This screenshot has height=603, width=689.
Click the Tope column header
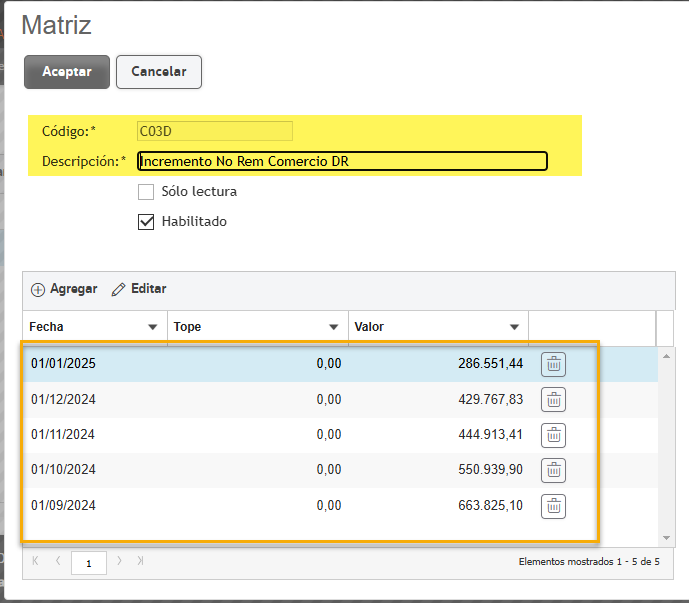[x=258, y=327]
